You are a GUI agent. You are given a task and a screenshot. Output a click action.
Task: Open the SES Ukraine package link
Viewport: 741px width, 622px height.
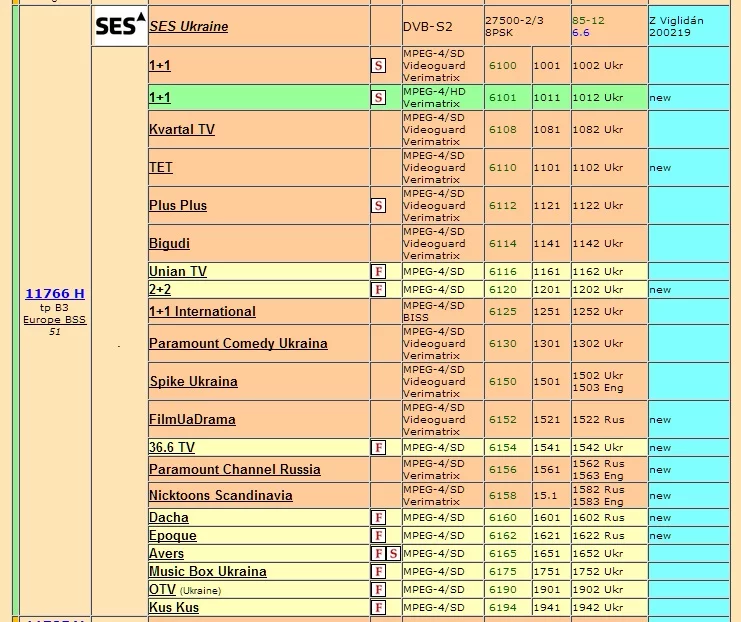[189, 26]
